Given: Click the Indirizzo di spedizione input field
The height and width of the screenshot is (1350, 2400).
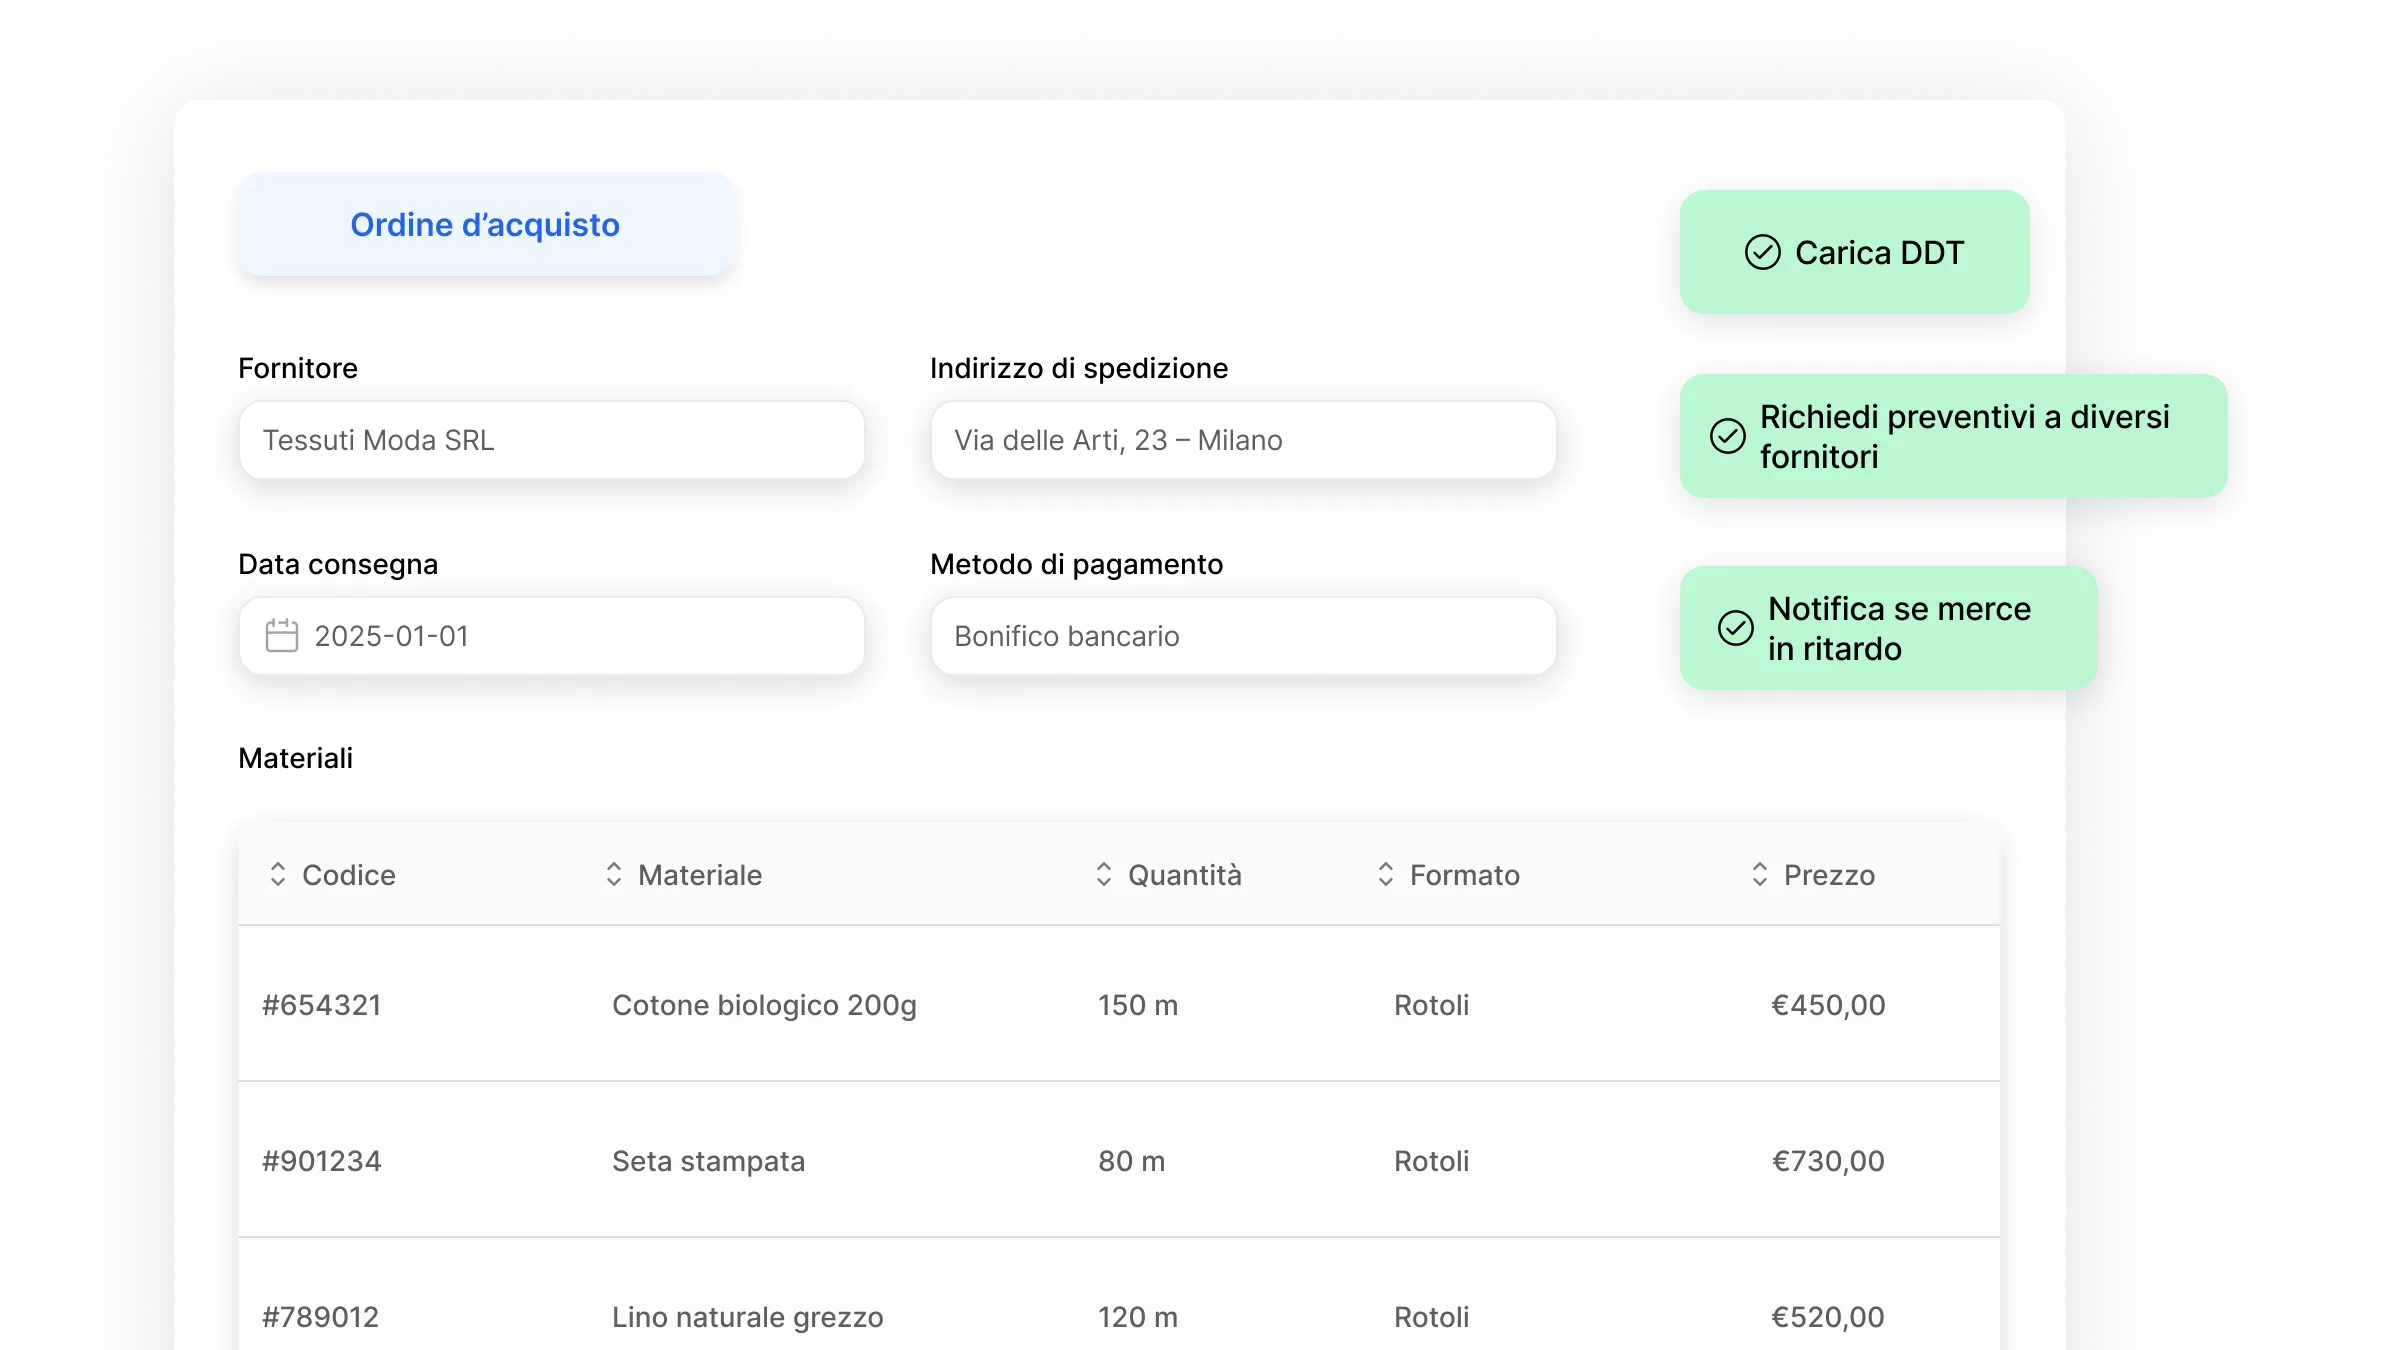Looking at the screenshot, I should (1242, 441).
